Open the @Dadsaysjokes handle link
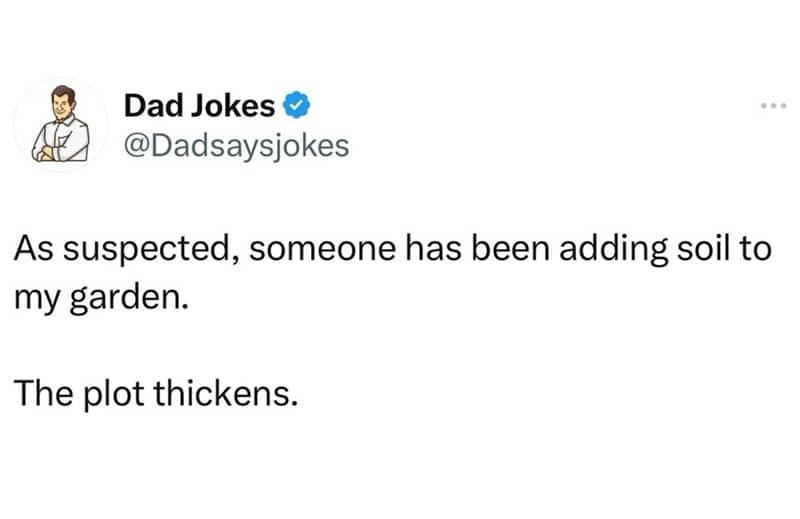 pyautogui.click(x=236, y=146)
